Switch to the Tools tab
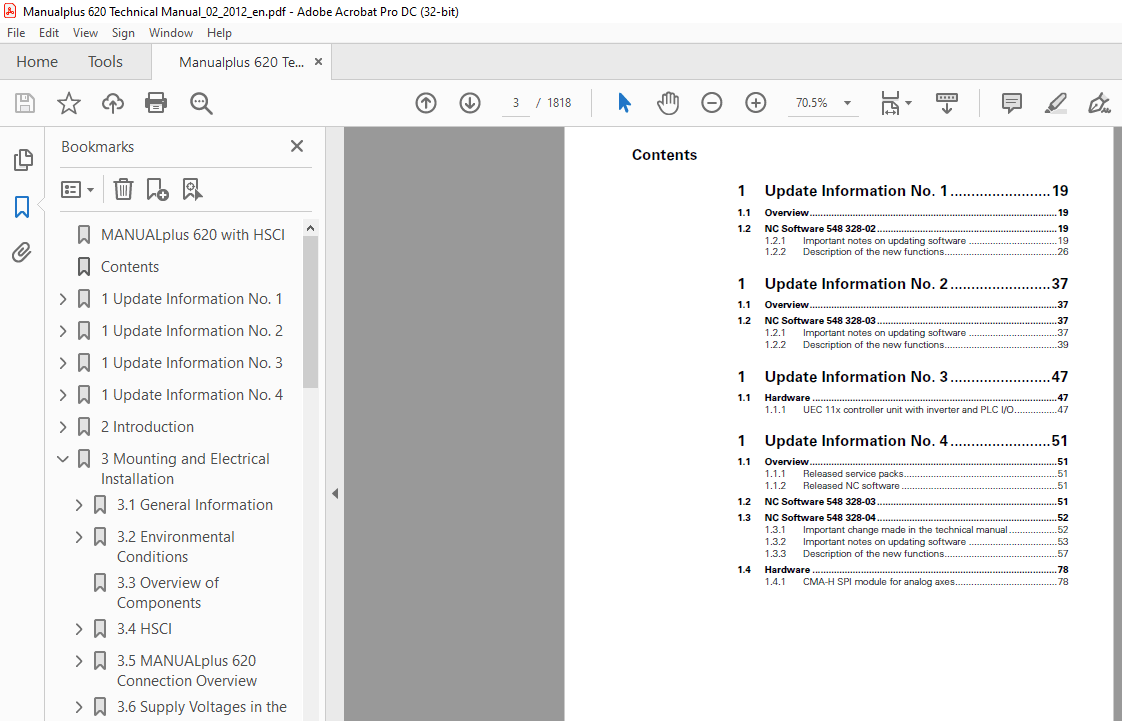1122x721 pixels. (105, 61)
